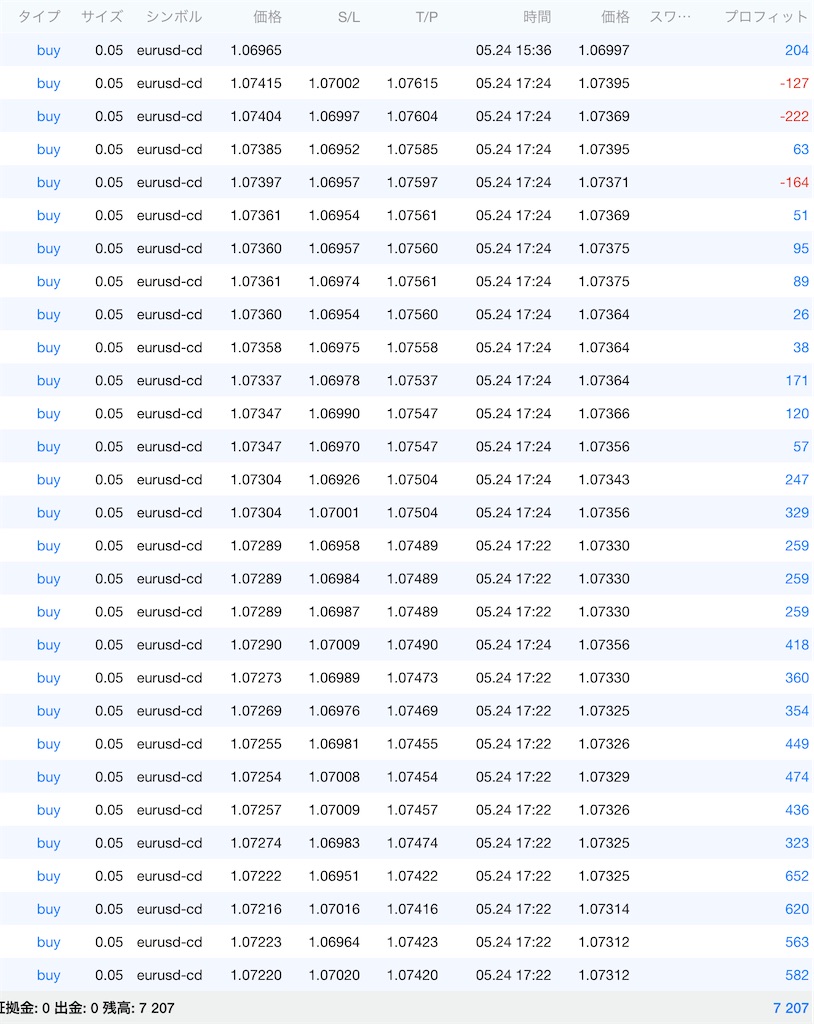Click the サイズ column header
Viewport: 814px width, 1024px height.
pos(102,16)
